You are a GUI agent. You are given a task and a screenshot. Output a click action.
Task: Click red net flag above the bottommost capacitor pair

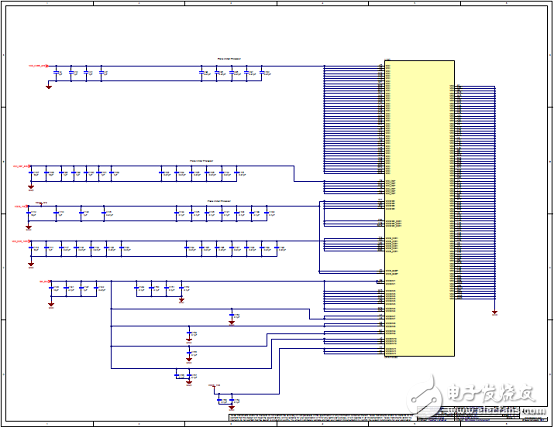tap(214, 386)
